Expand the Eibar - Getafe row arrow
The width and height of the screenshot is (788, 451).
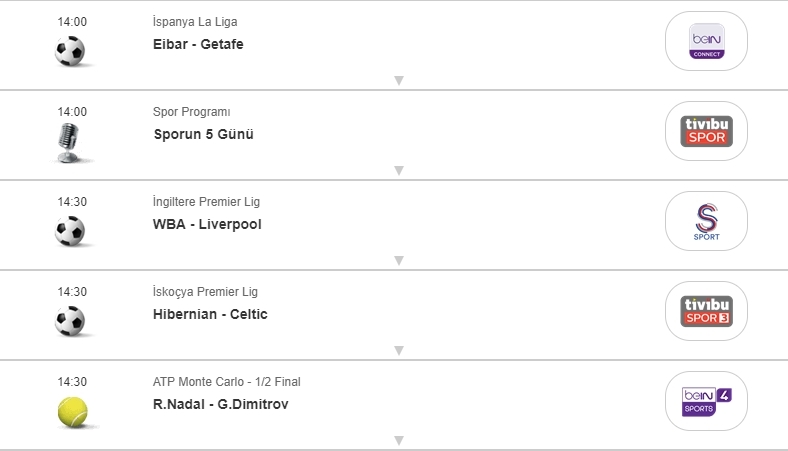[x=398, y=80]
